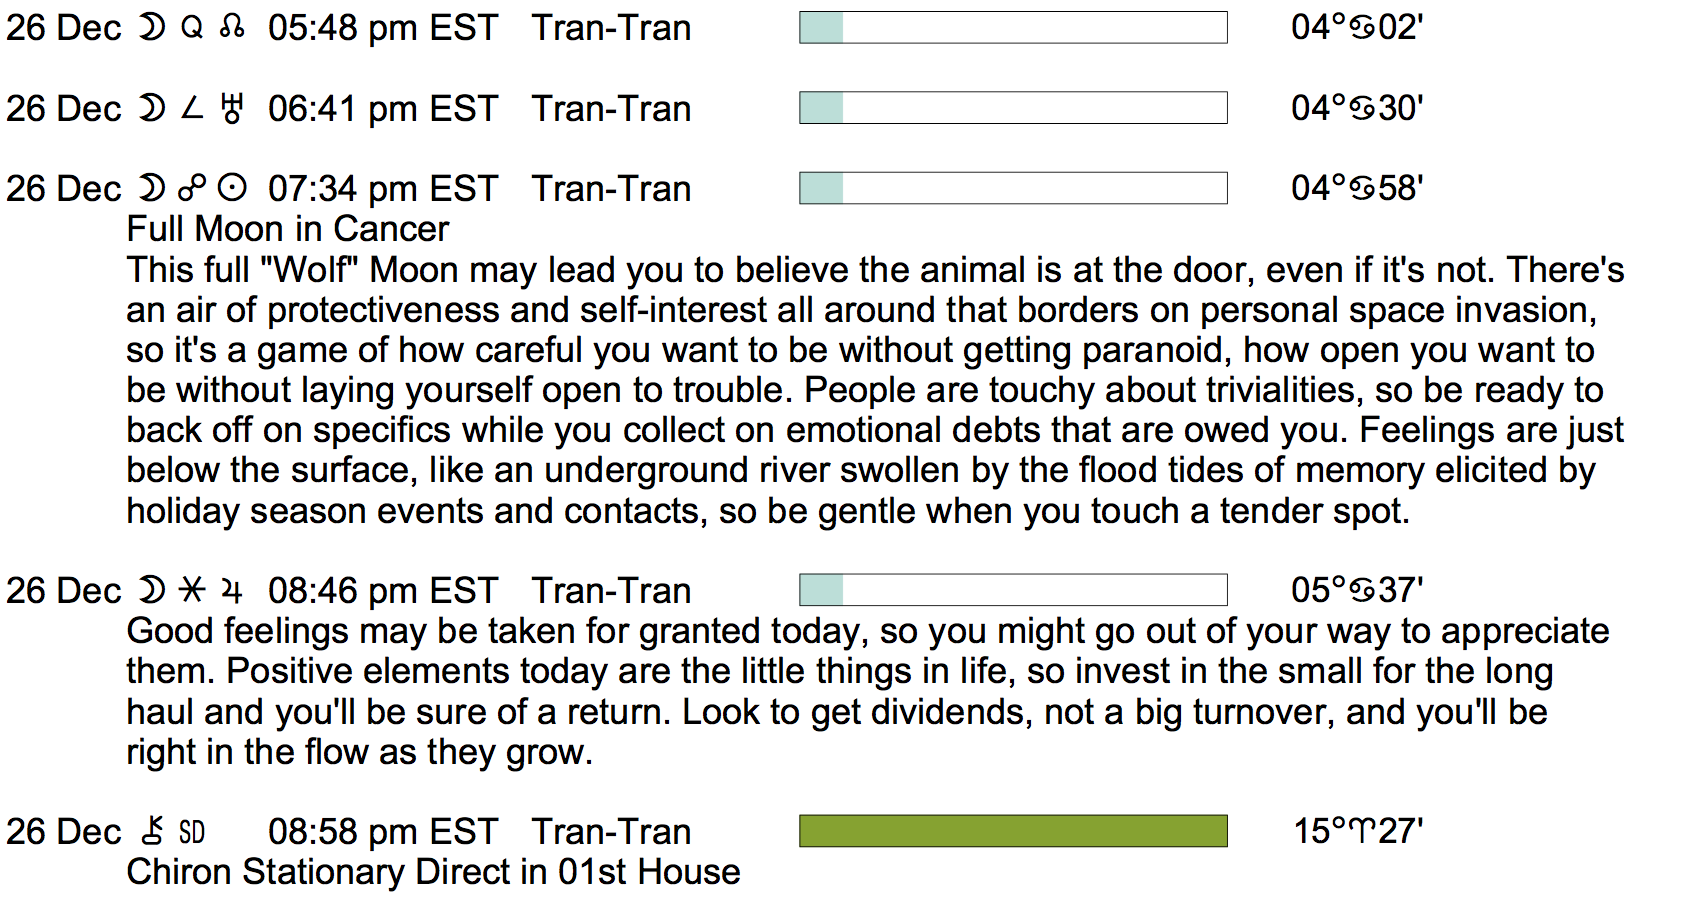
Task: Click the opposition glyph in the 07:34 pm row
Action: (x=192, y=188)
